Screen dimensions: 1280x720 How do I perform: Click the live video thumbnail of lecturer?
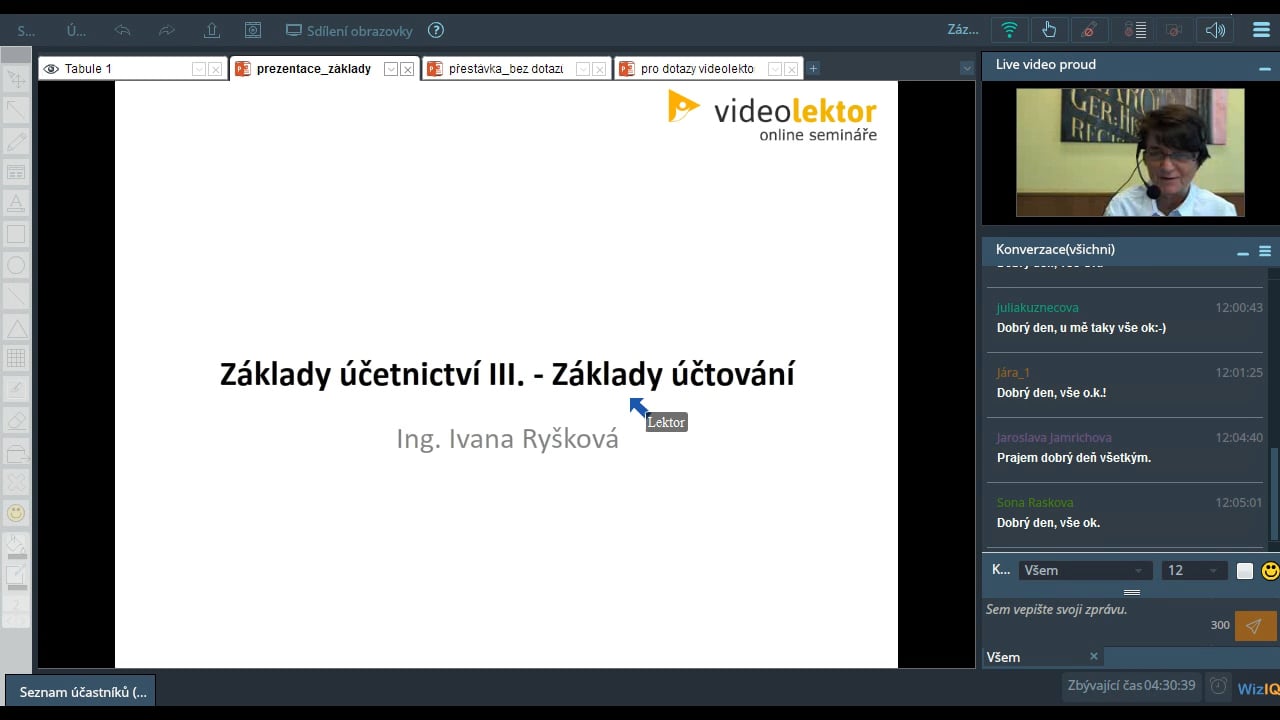pyautogui.click(x=1130, y=152)
